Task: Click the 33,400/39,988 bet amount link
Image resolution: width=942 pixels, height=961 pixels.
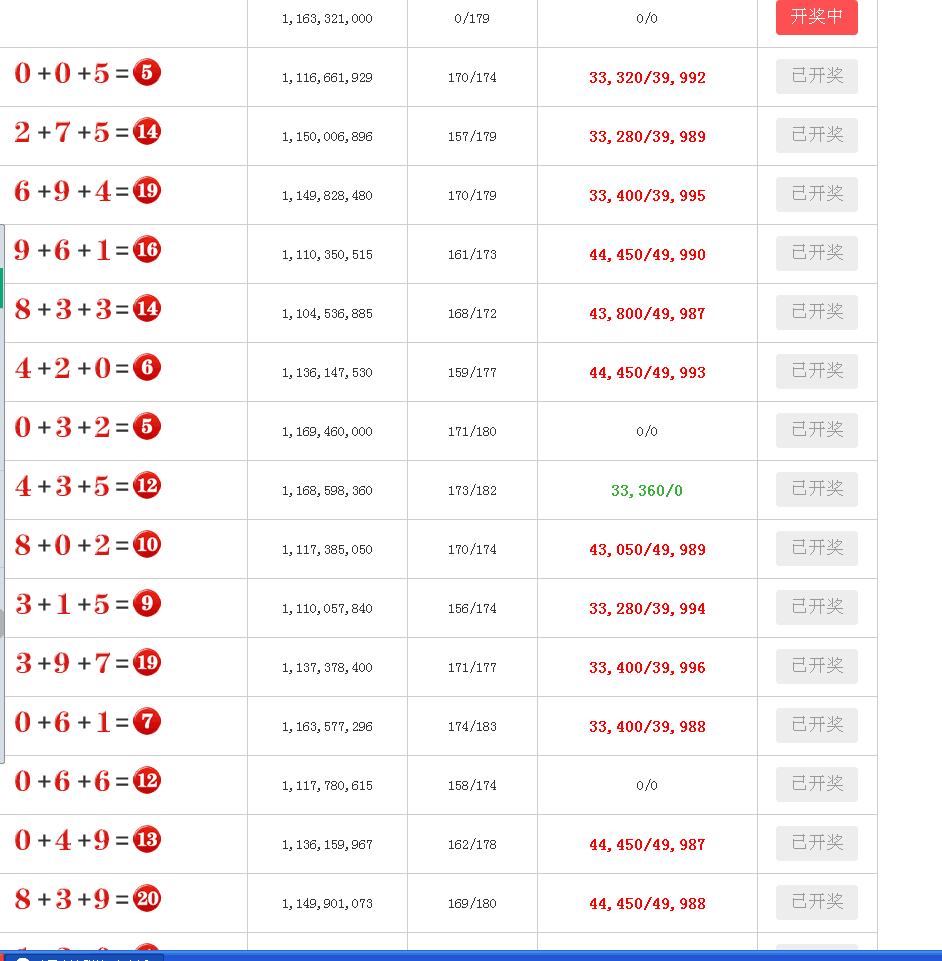Action: coord(647,727)
